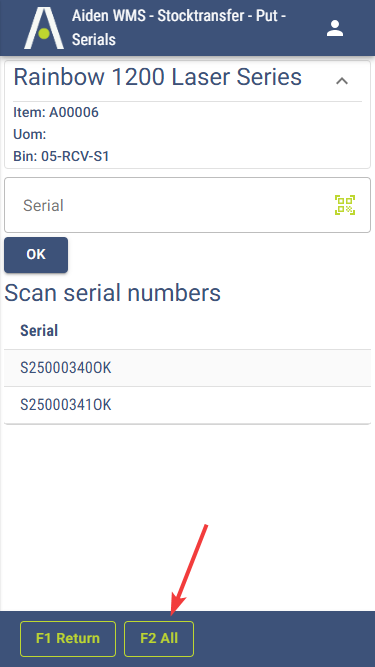Go back with F1 Return

click(68, 638)
